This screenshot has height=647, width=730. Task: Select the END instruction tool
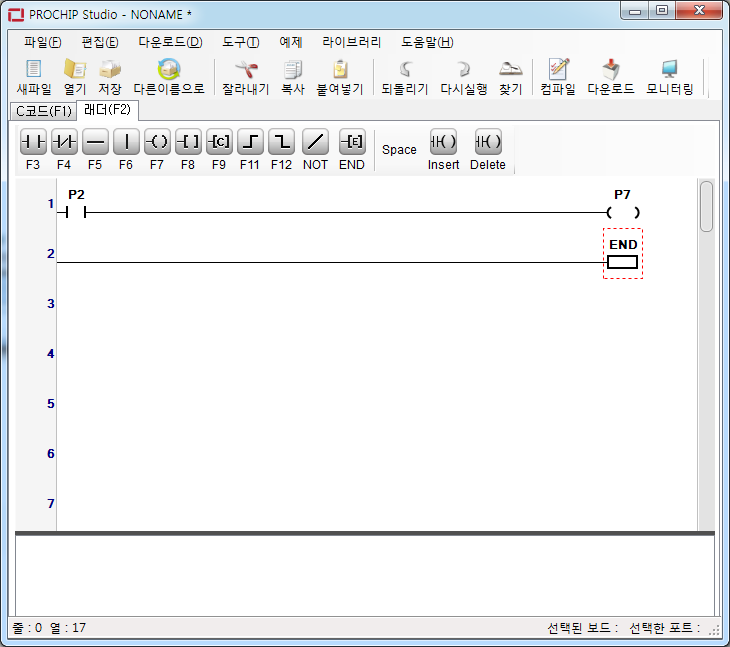click(x=352, y=142)
